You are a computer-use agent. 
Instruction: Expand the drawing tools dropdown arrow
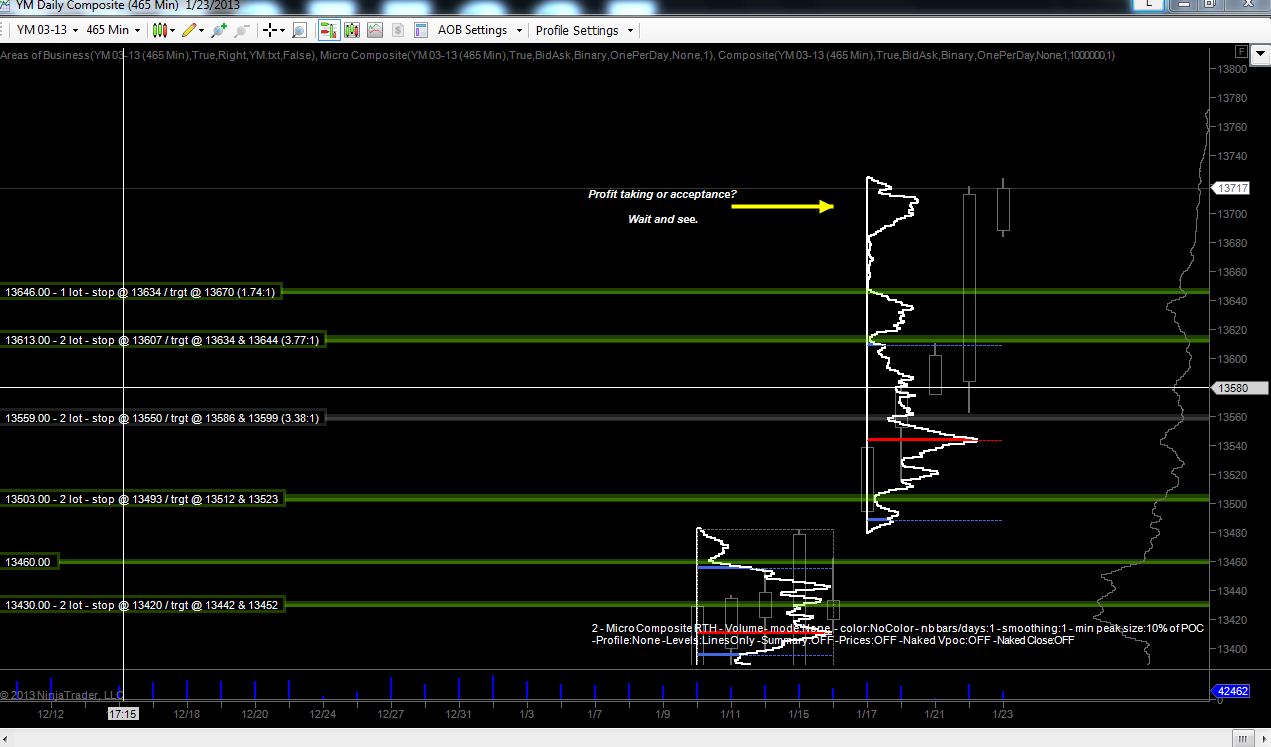pos(203,30)
